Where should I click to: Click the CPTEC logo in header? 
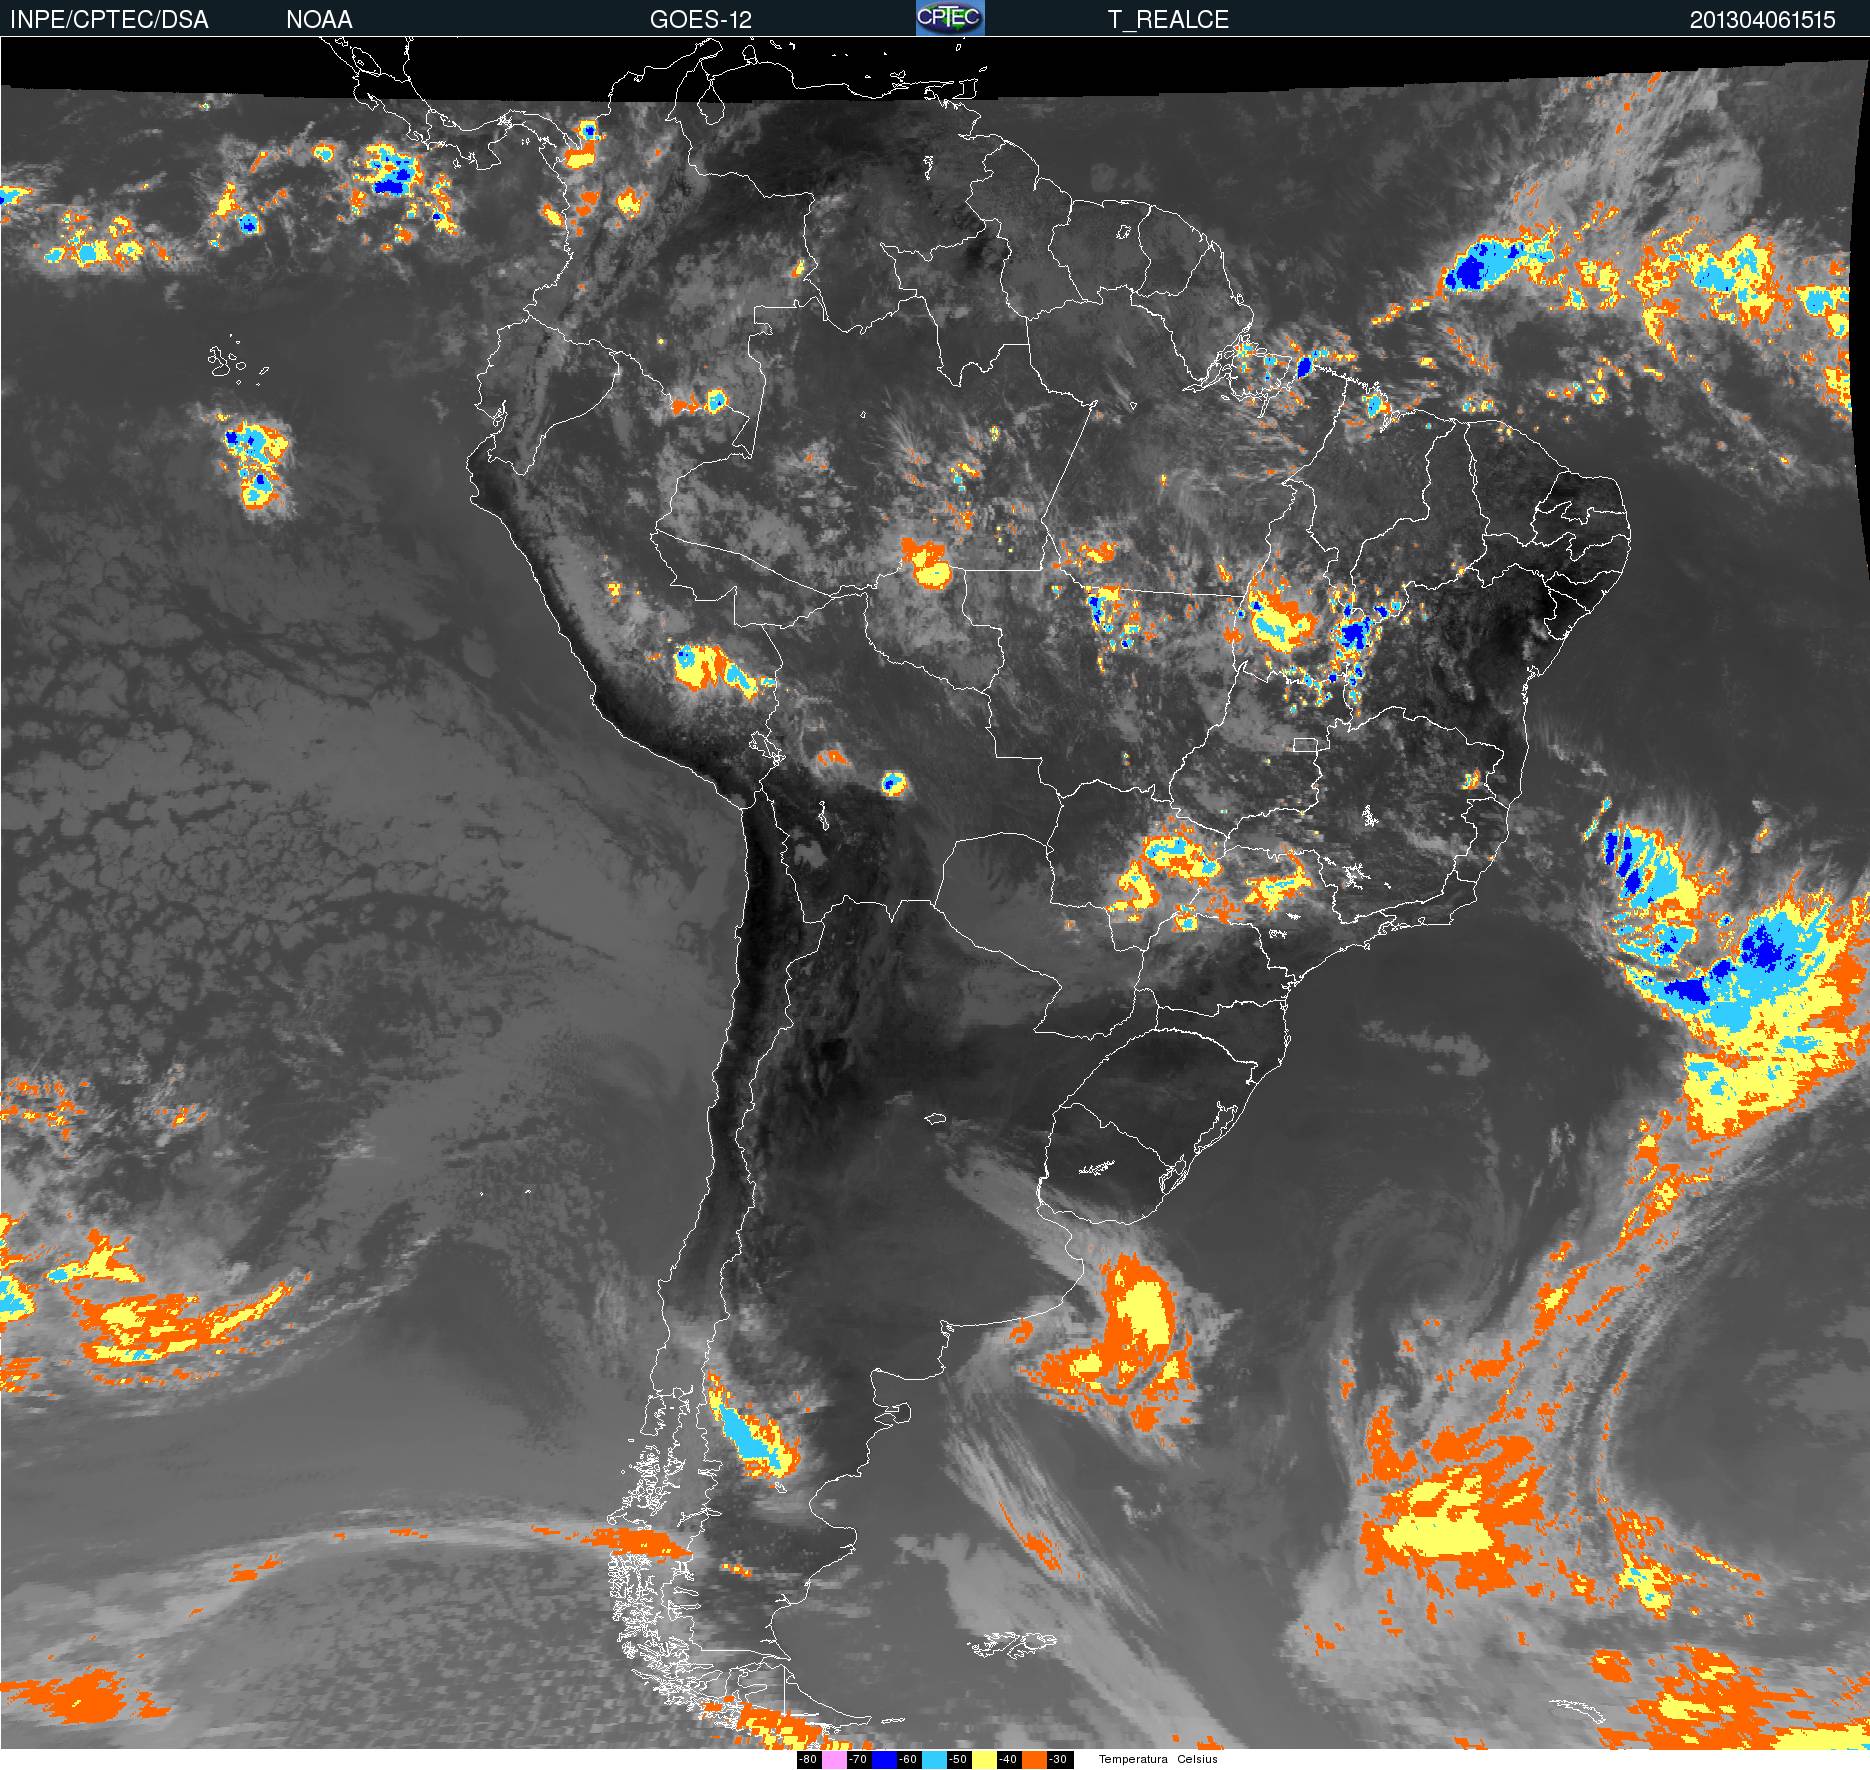(x=950, y=18)
